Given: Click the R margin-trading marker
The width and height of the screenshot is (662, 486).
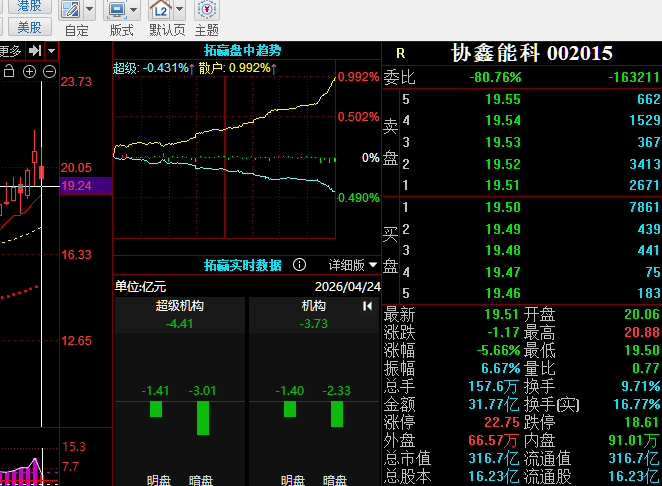Looking at the screenshot, I should tap(401, 53).
